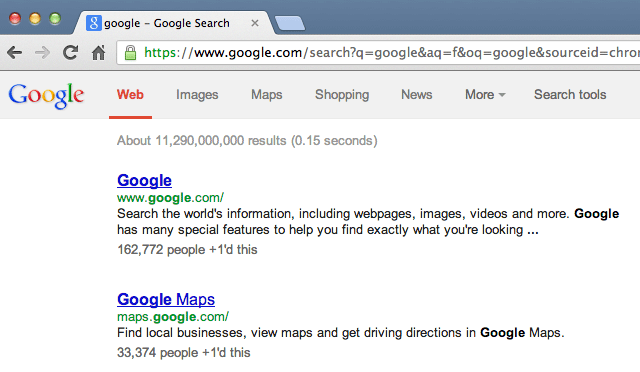640x372 pixels.
Task: Open the Google Maps result link
Action: (x=166, y=299)
